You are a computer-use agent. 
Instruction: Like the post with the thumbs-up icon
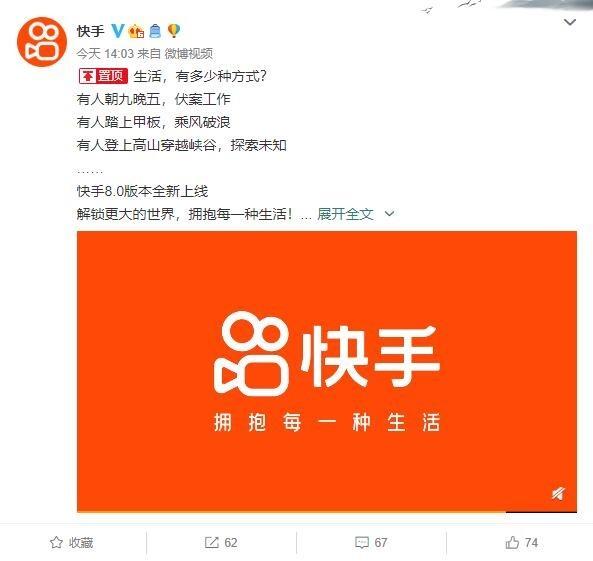tap(512, 542)
